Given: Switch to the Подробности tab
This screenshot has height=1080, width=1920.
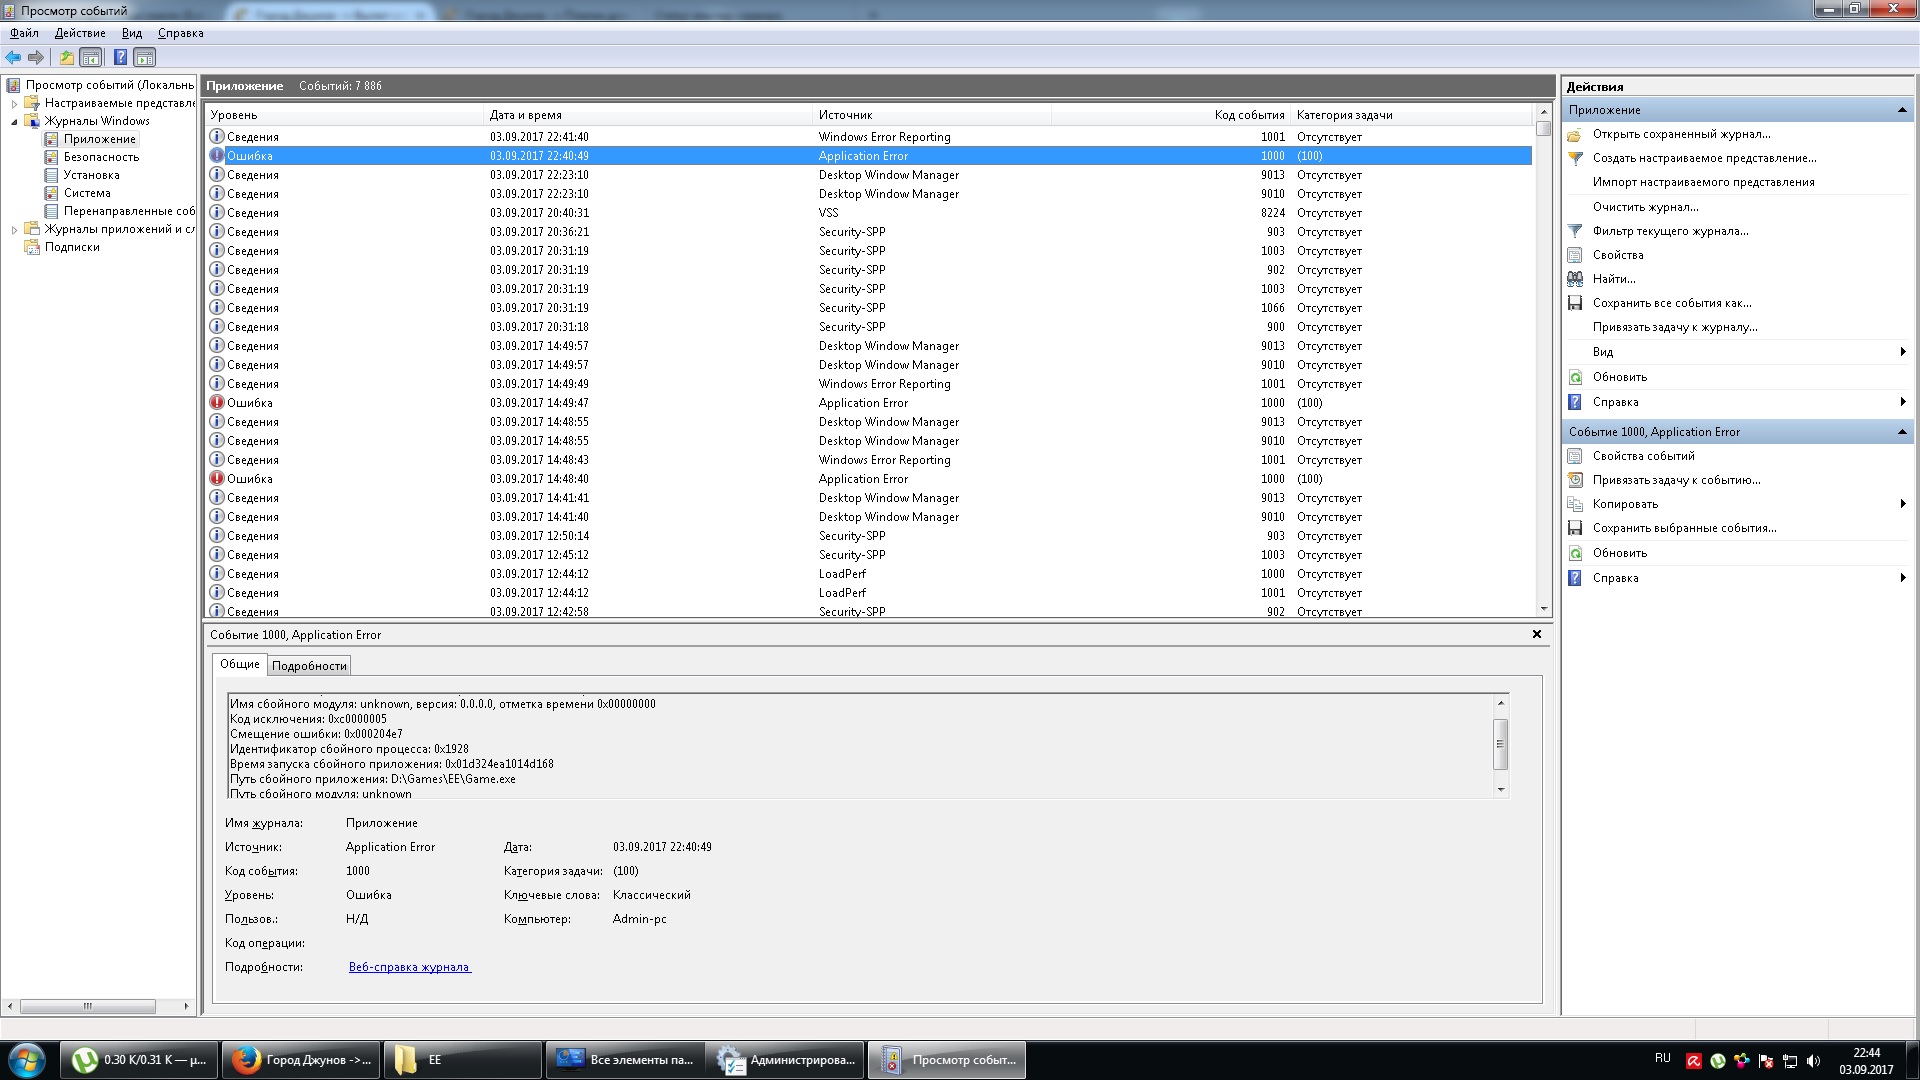Looking at the screenshot, I should point(309,666).
